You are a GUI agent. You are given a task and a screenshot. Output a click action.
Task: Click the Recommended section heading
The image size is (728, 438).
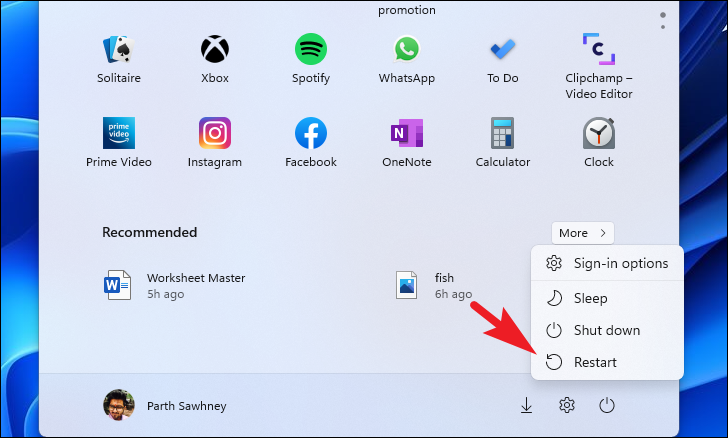(150, 232)
